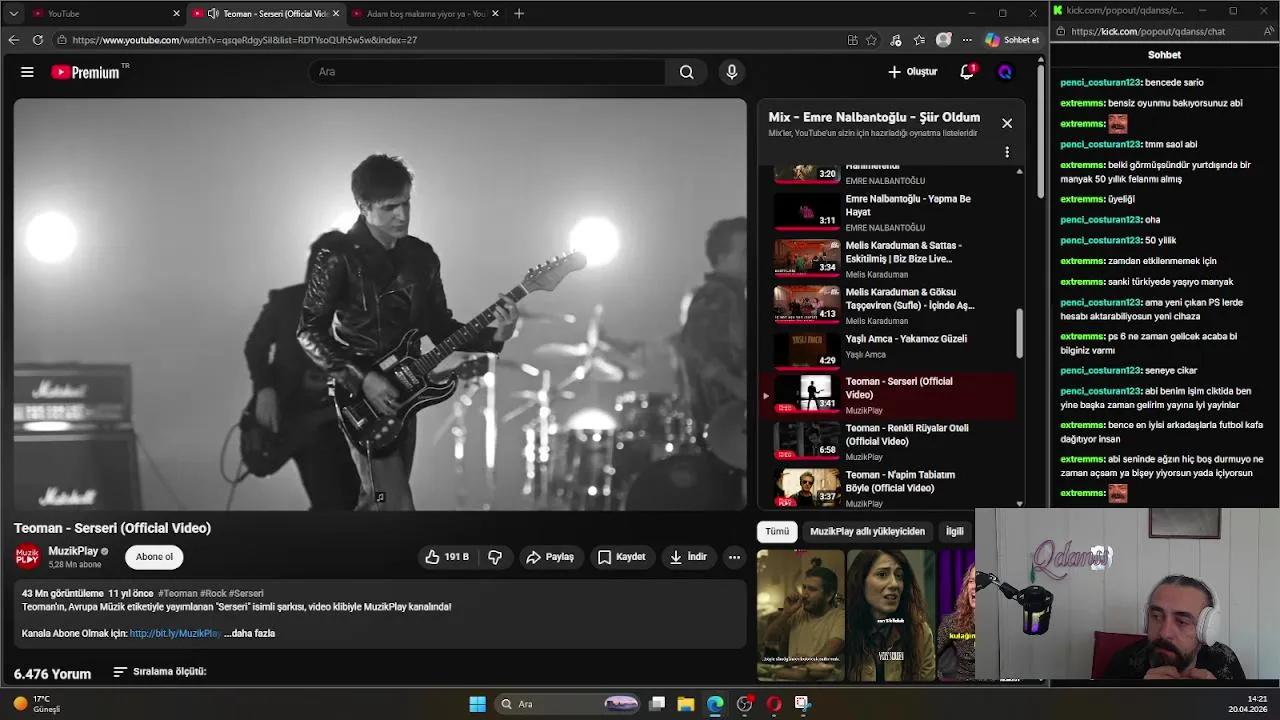Add page to favorites star icon
This screenshot has width=1280, height=720.
point(872,40)
